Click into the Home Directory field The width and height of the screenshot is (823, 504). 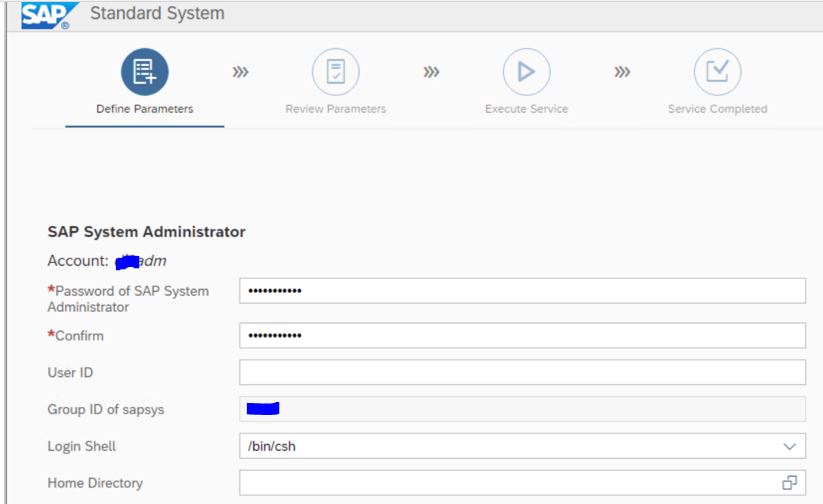523,482
